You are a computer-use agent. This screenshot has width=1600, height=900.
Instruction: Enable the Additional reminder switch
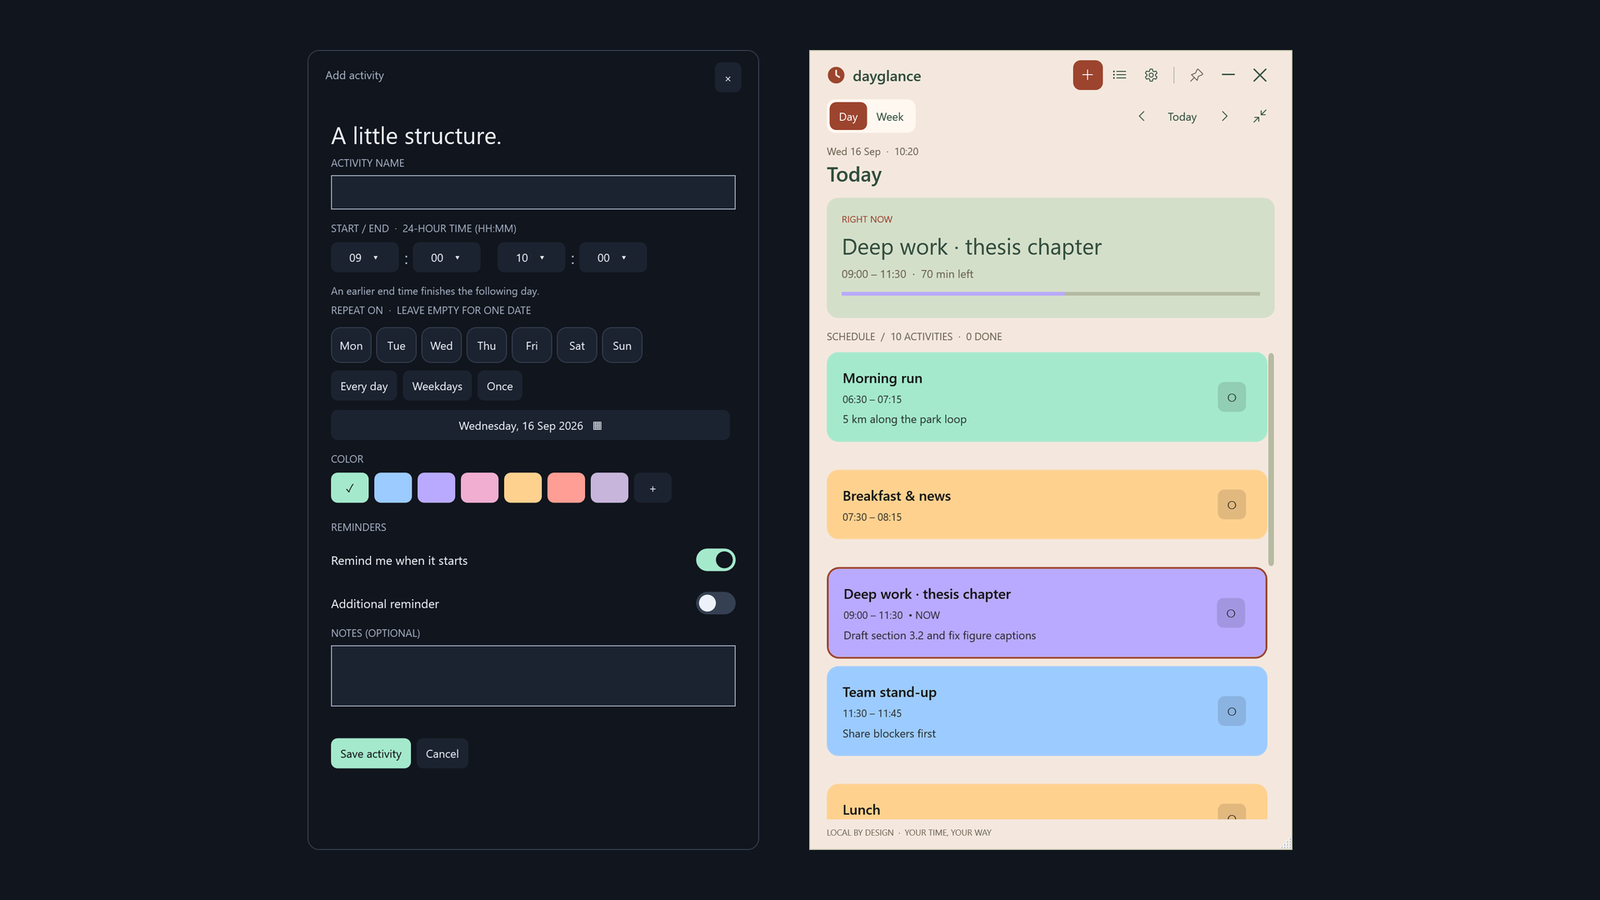click(x=715, y=603)
